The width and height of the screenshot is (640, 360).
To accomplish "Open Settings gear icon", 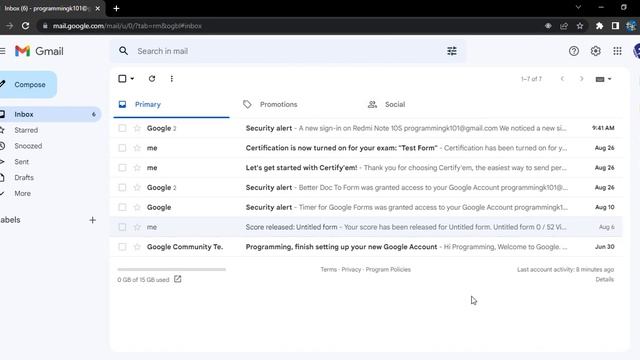I will pyautogui.click(x=596, y=51).
